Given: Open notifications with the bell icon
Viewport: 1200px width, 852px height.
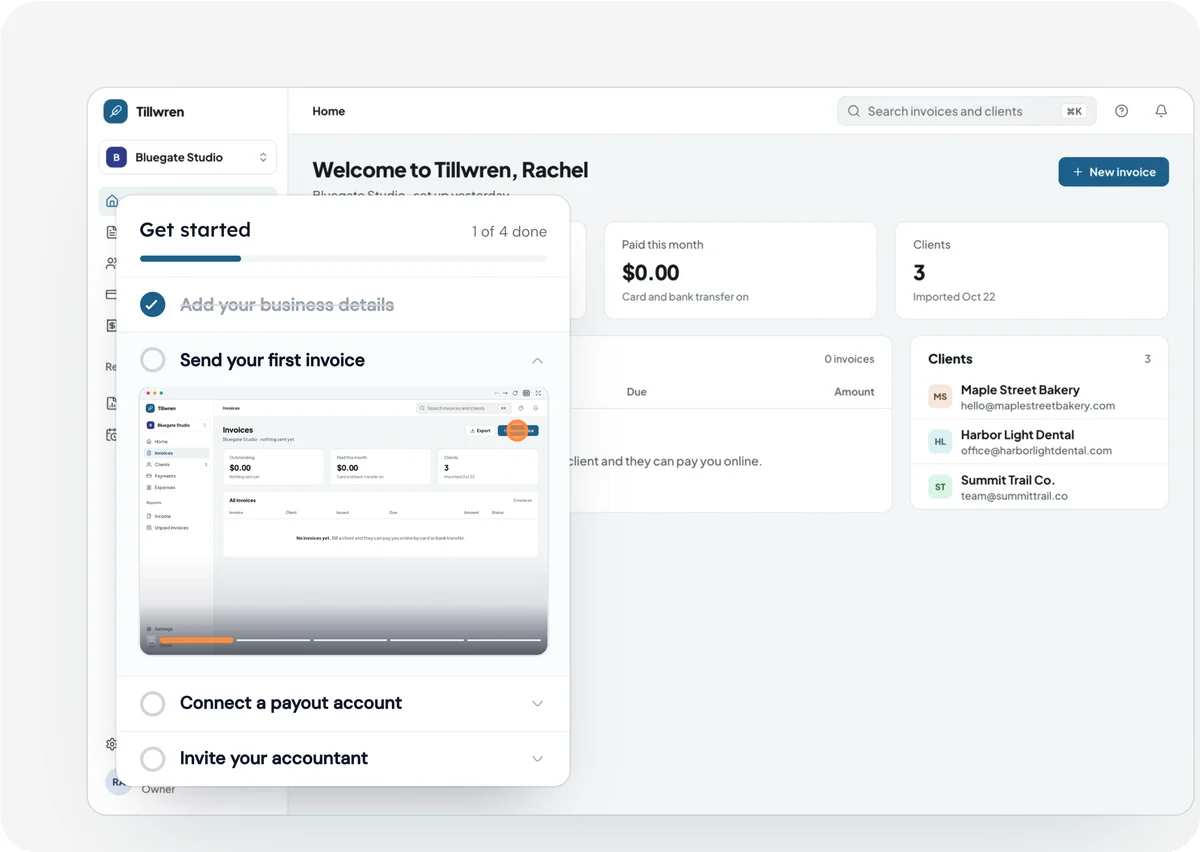Looking at the screenshot, I should click(1161, 111).
